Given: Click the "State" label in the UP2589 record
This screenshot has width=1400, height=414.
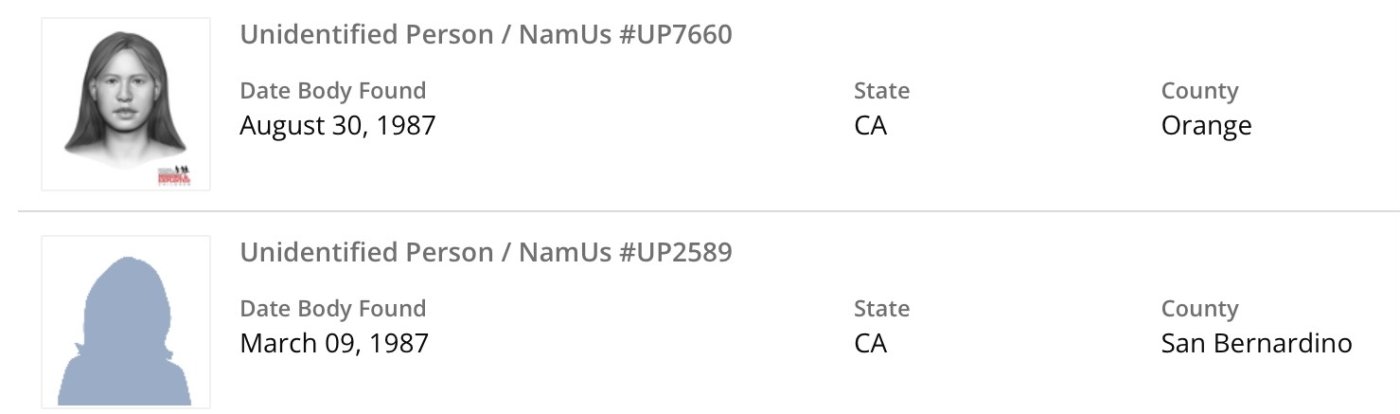Looking at the screenshot, I should 881,309.
